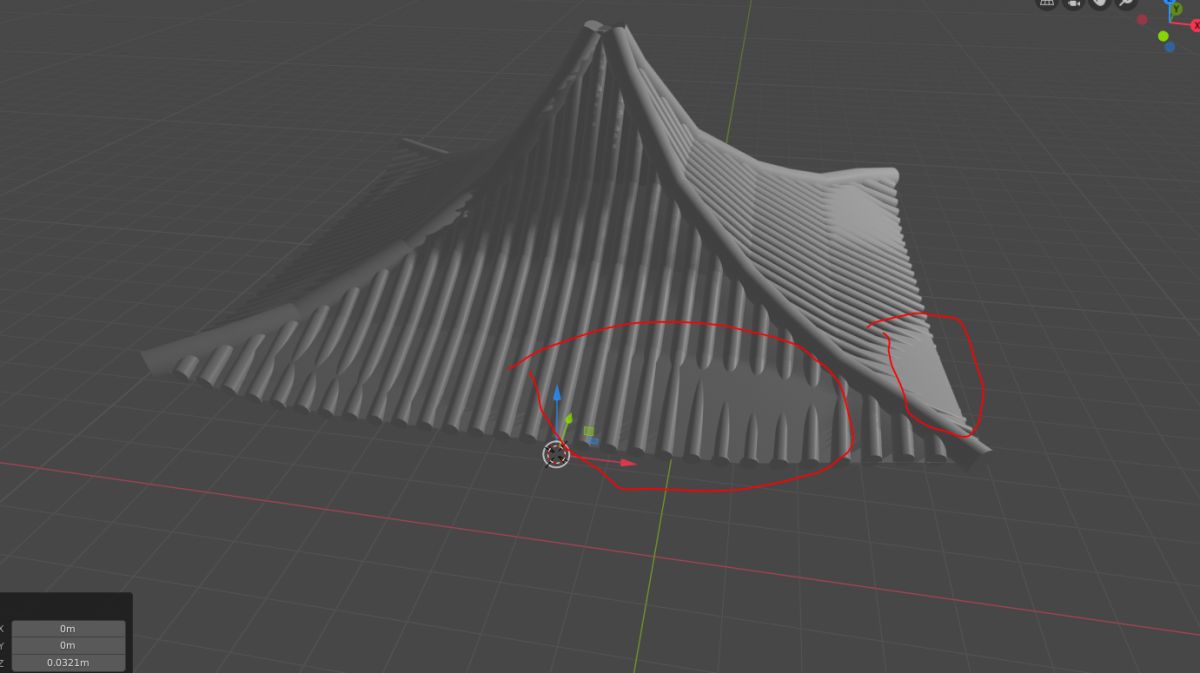1200x673 pixels.
Task: Click the red X axis on the navigation gizmo
Action: click(1194, 26)
